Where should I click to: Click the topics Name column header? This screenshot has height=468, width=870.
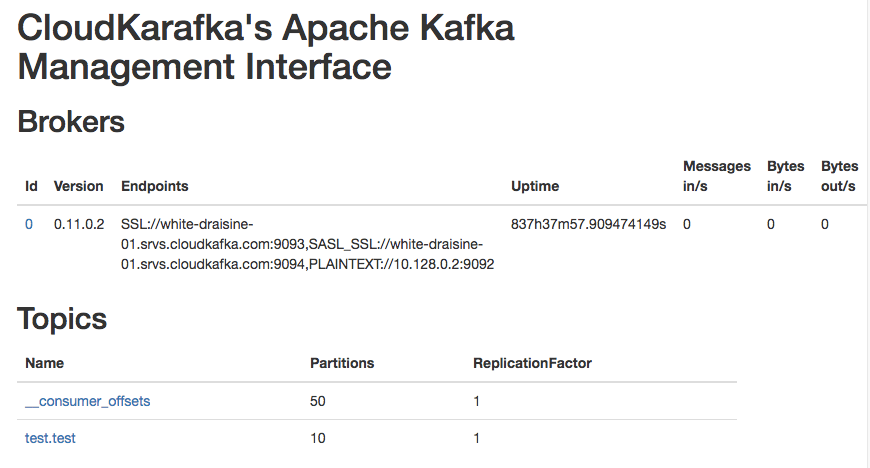(44, 363)
